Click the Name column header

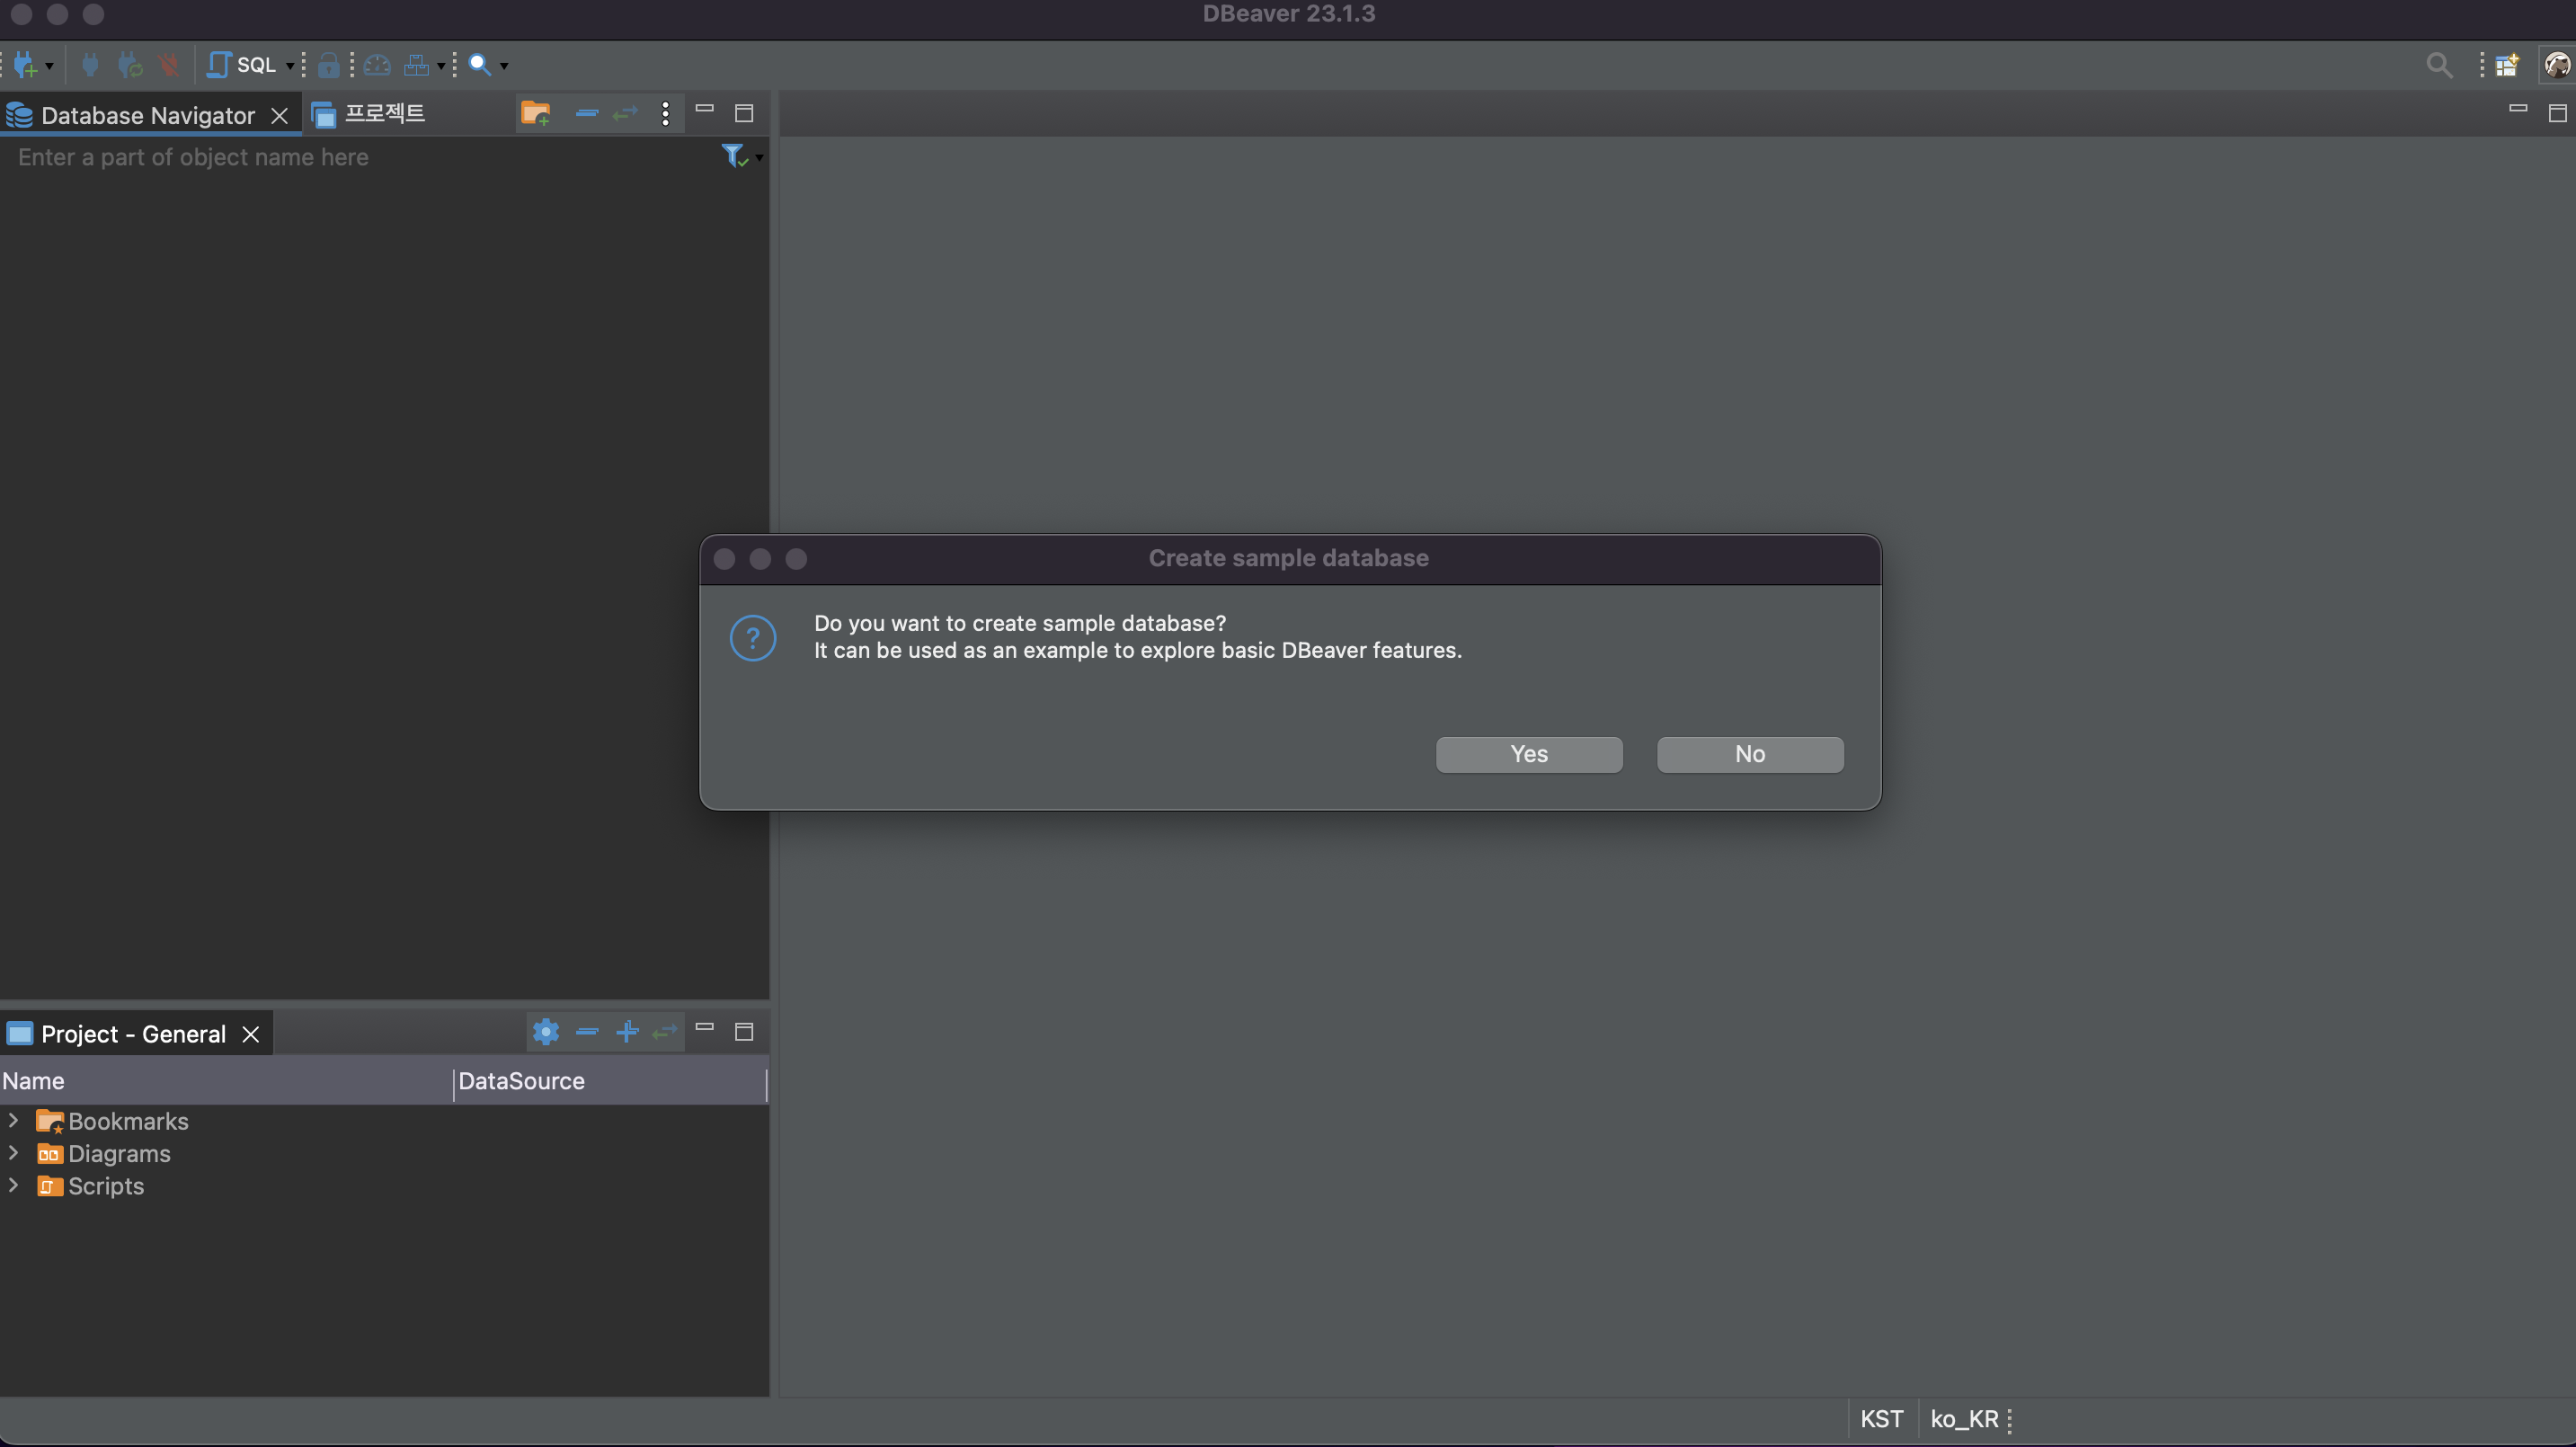point(226,1081)
